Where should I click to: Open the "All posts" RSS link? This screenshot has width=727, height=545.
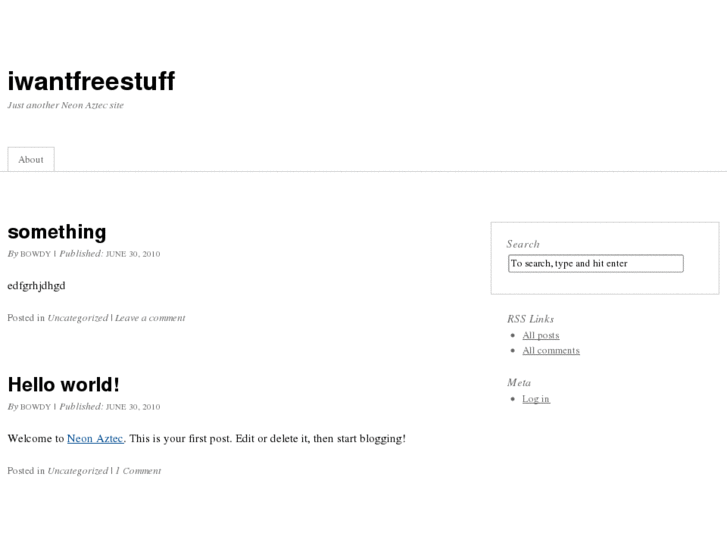coord(541,336)
